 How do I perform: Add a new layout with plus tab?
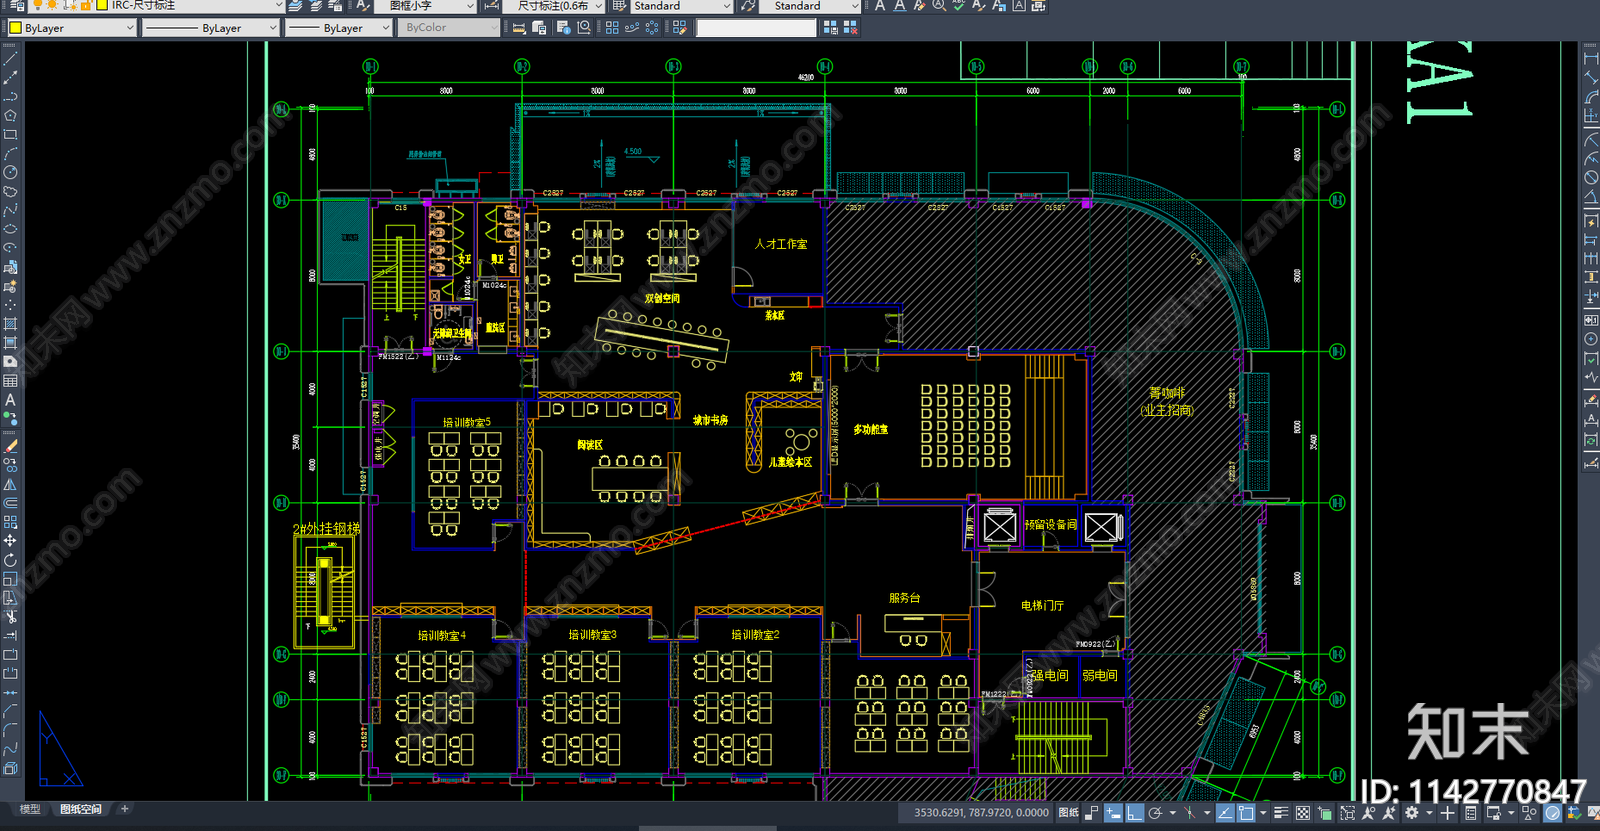point(124,809)
